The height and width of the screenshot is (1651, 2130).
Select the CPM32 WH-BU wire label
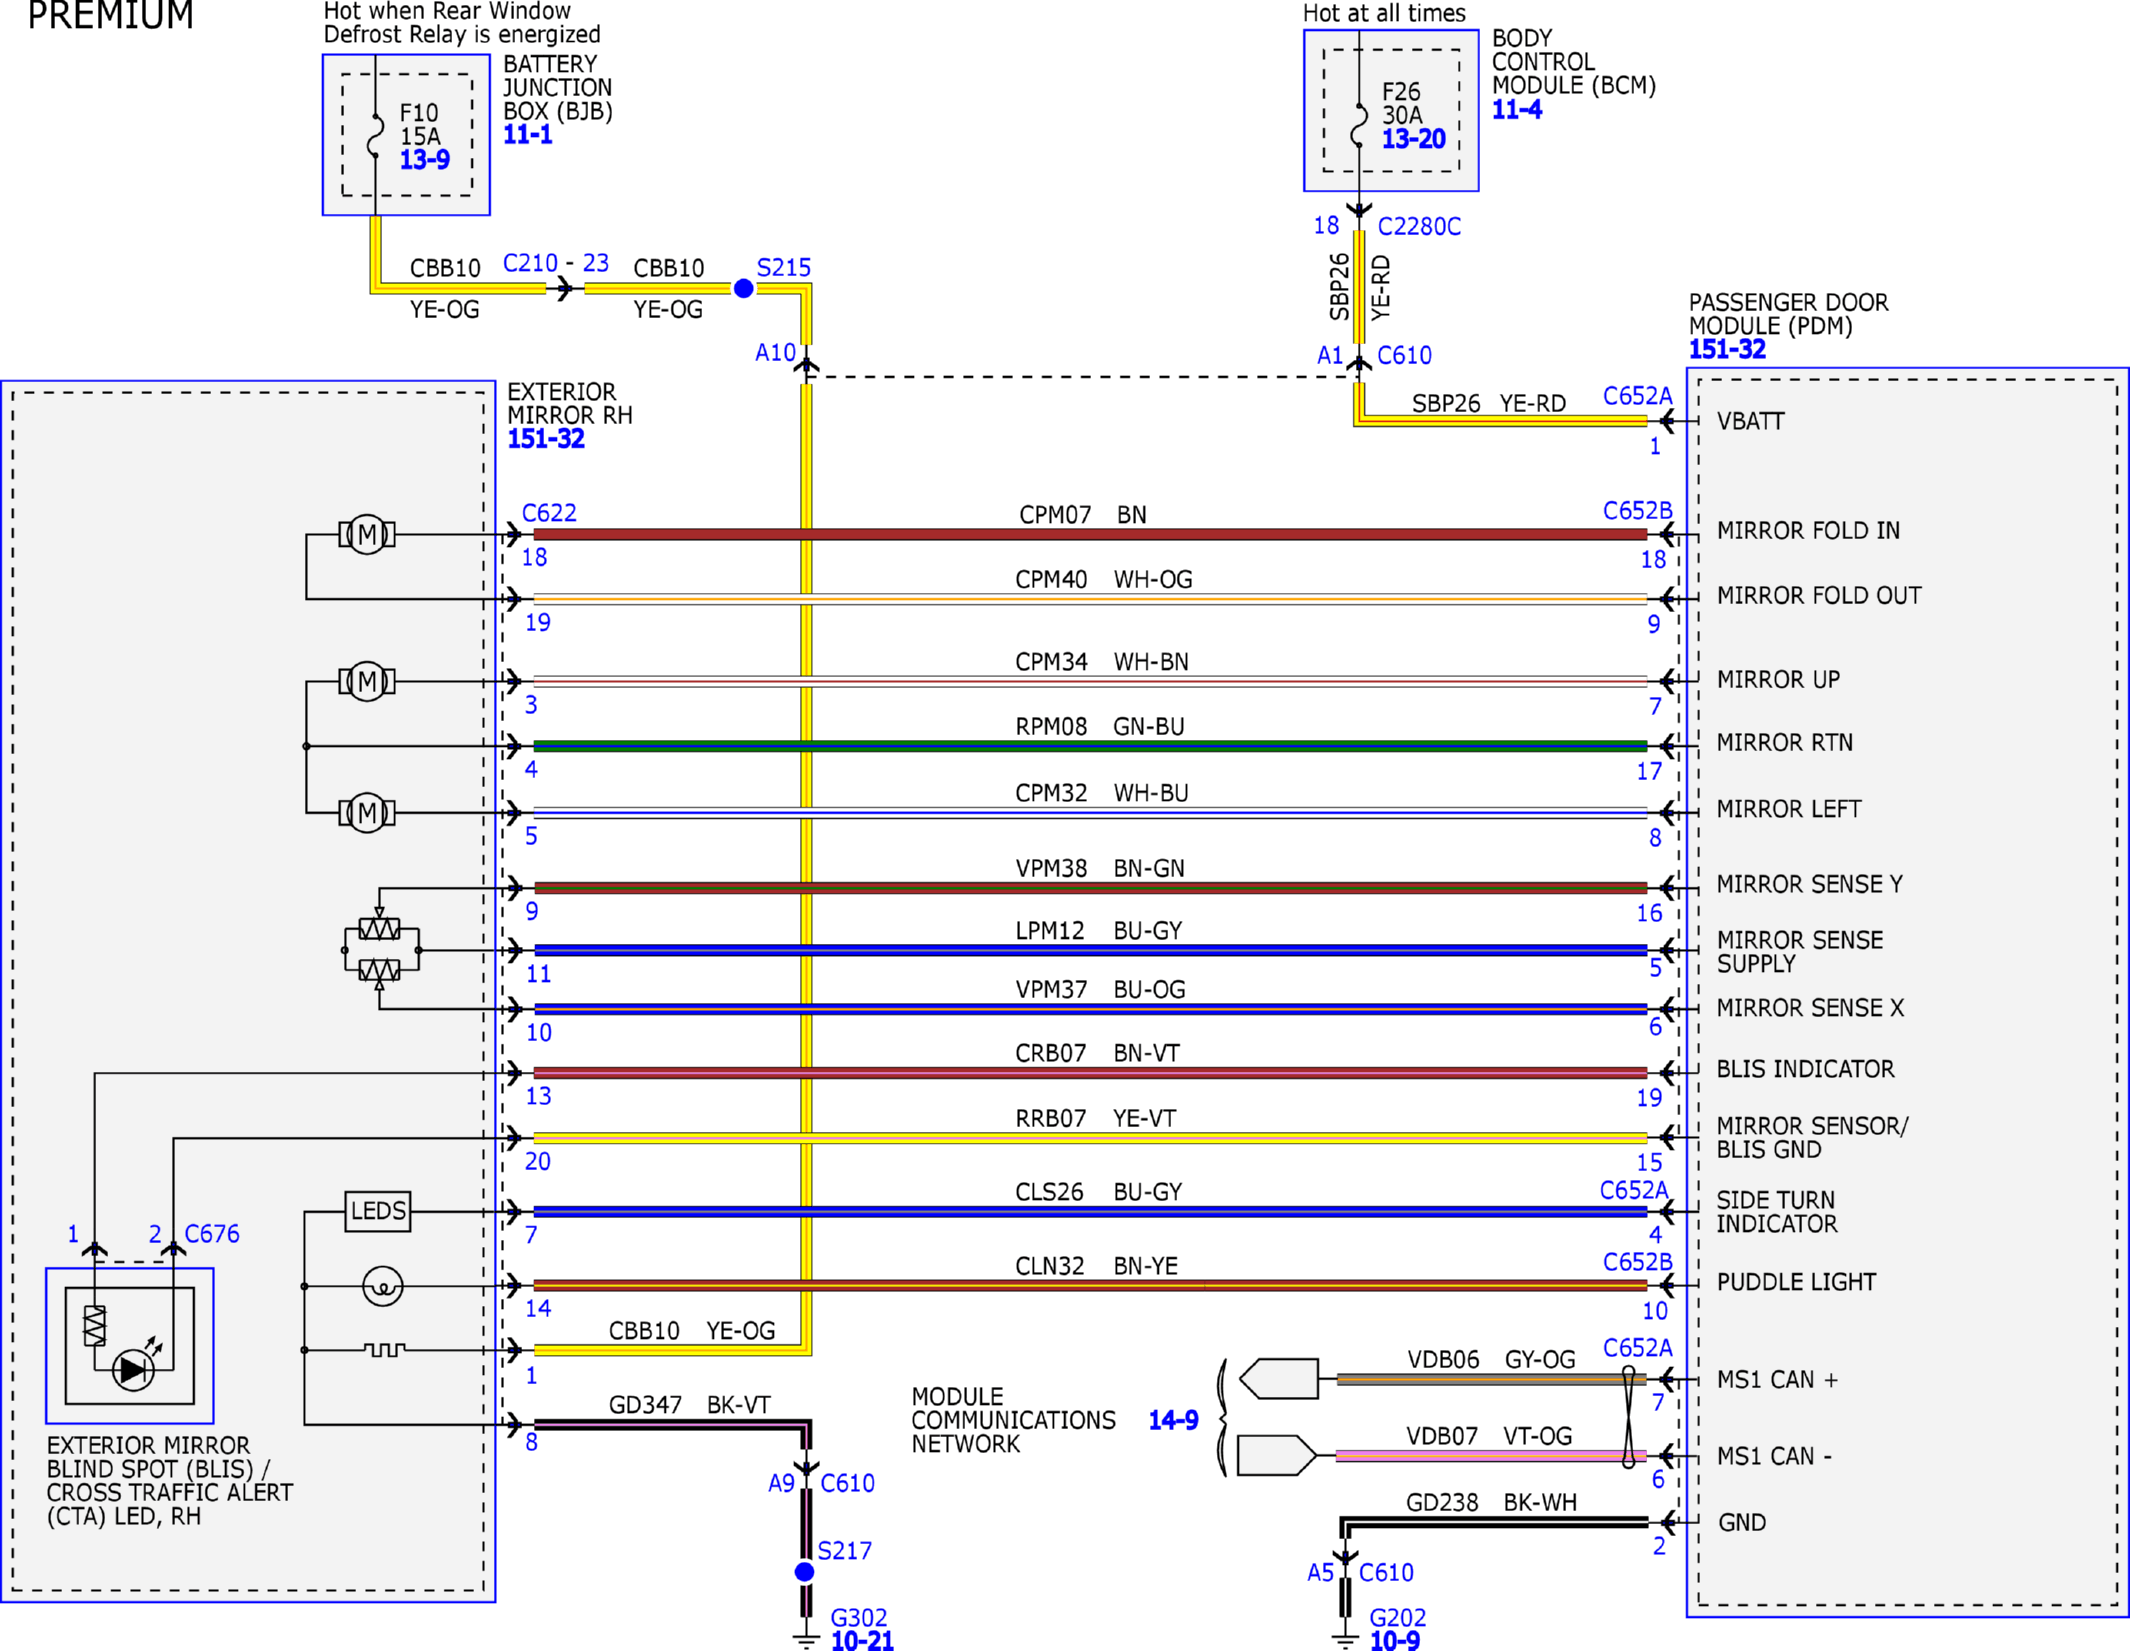point(1102,793)
